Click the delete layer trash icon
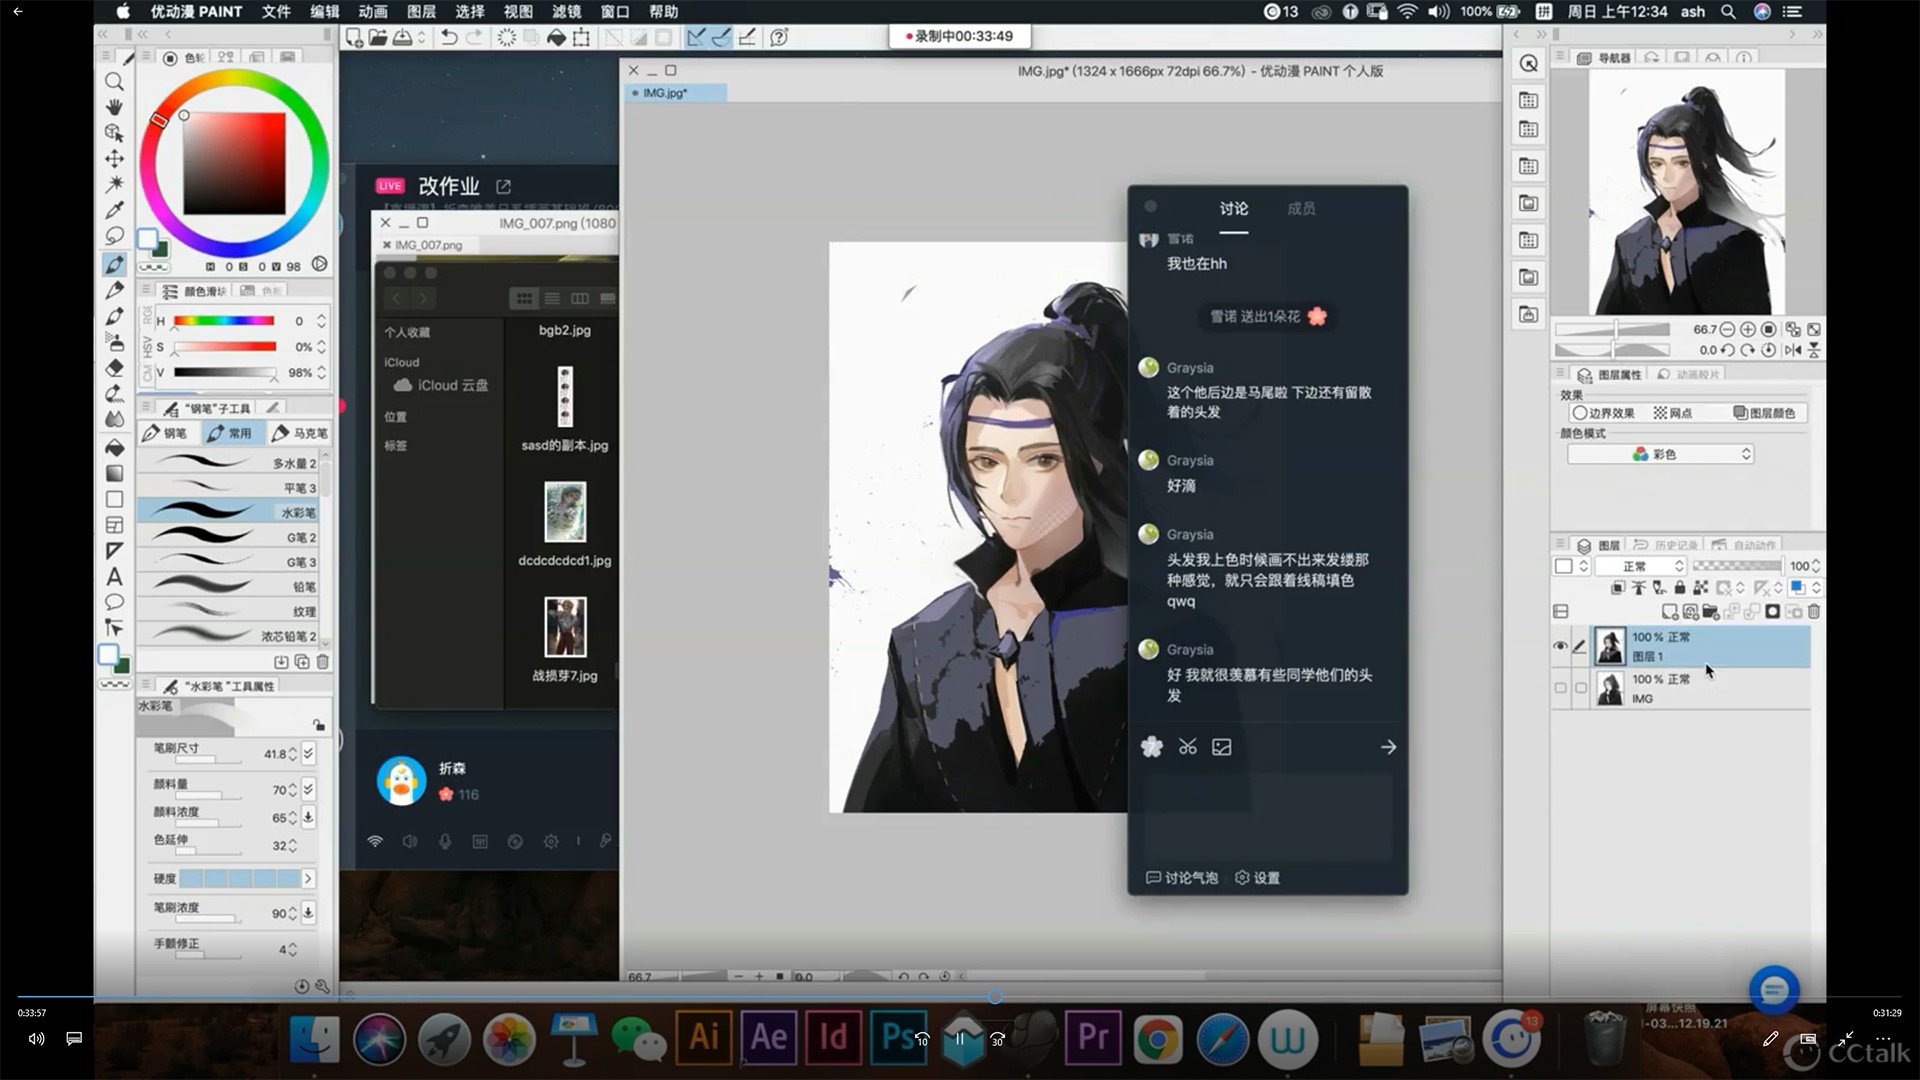The height and width of the screenshot is (1080, 1920). 1814,611
